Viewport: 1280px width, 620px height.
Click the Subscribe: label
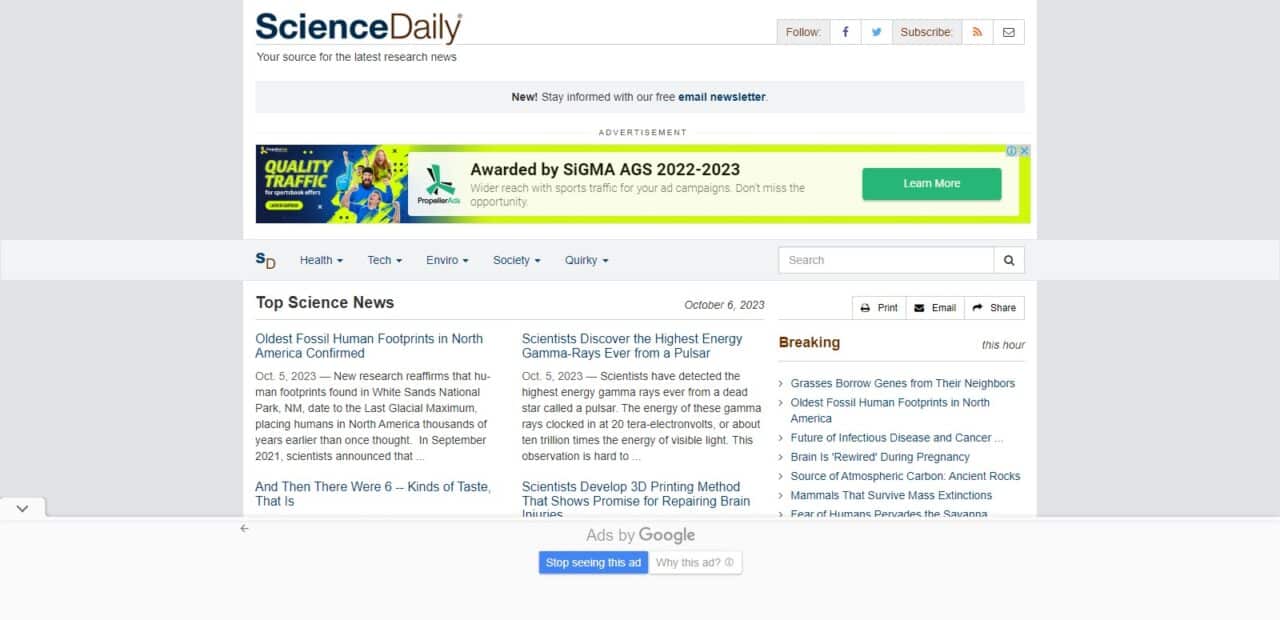pos(927,32)
